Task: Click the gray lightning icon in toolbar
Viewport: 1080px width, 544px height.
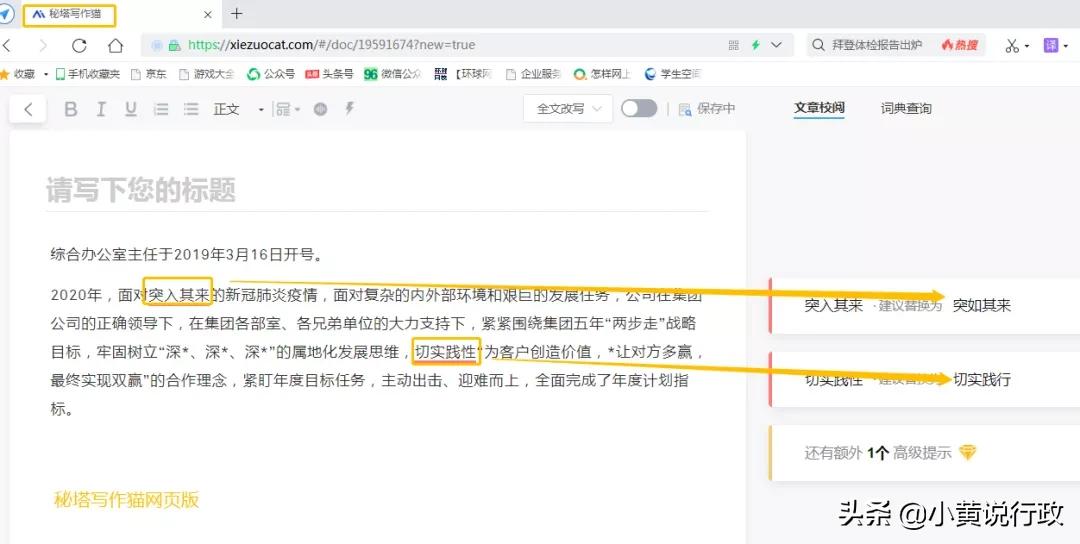Action: tap(350, 108)
